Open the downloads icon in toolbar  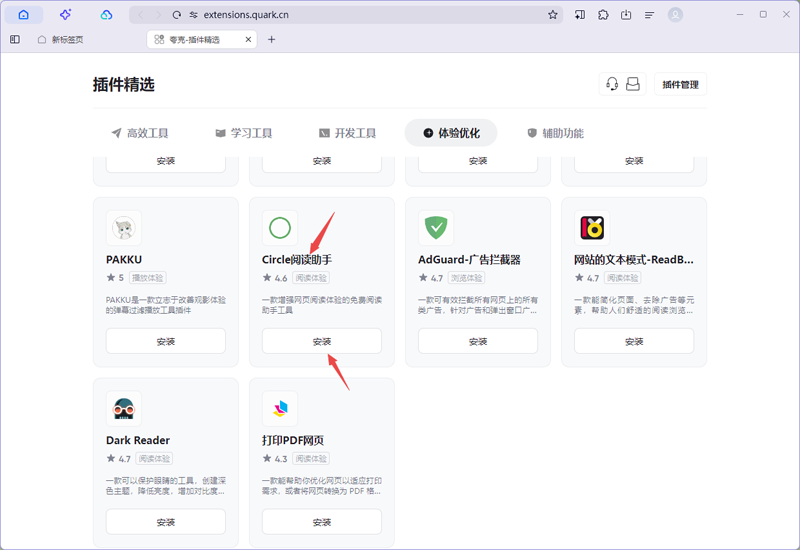[626, 15]
